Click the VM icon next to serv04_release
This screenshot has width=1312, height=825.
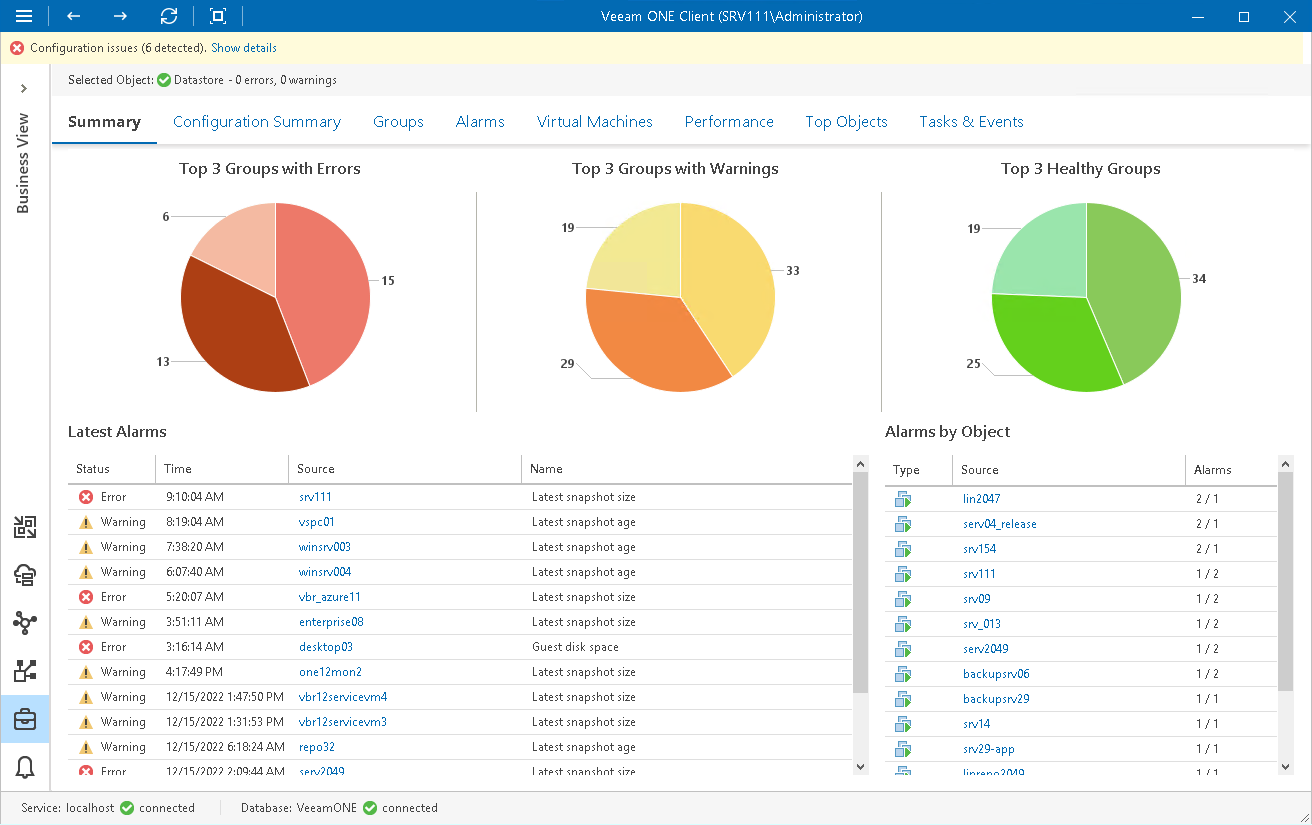tap(903, 524)
